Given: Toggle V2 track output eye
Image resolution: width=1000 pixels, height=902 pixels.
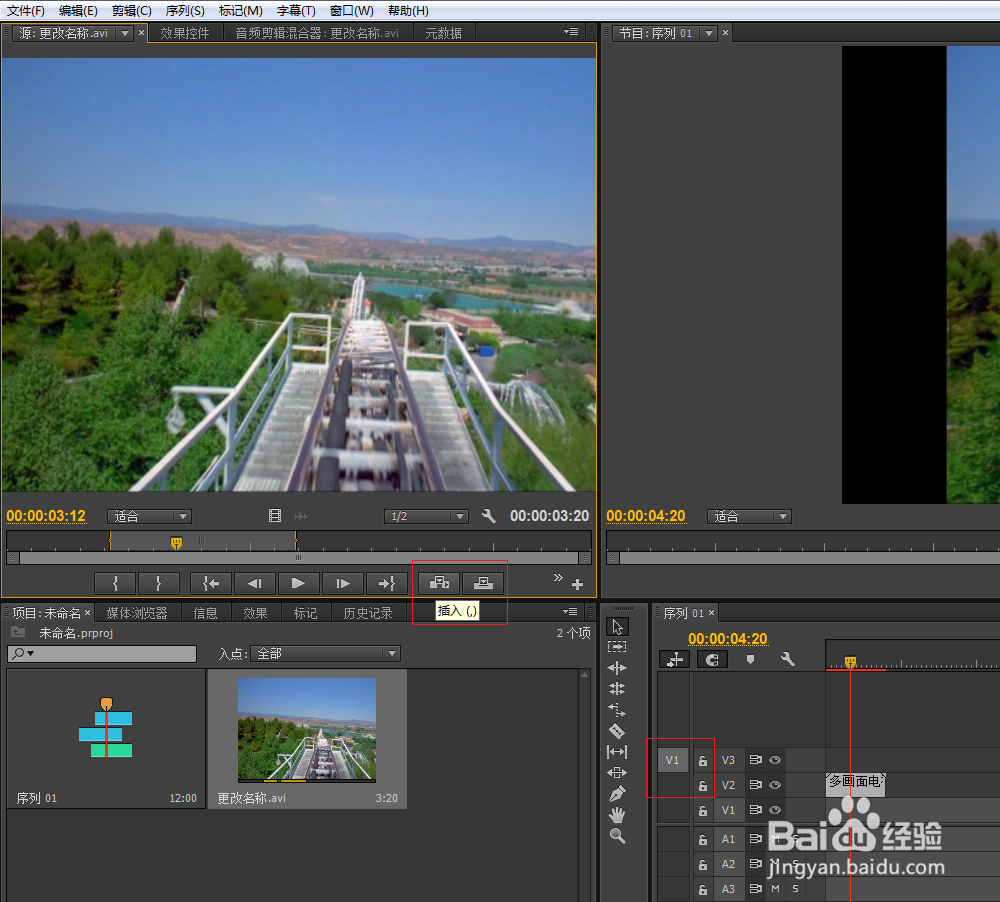Looking at the screenshot, I should [x=775, y=785].
